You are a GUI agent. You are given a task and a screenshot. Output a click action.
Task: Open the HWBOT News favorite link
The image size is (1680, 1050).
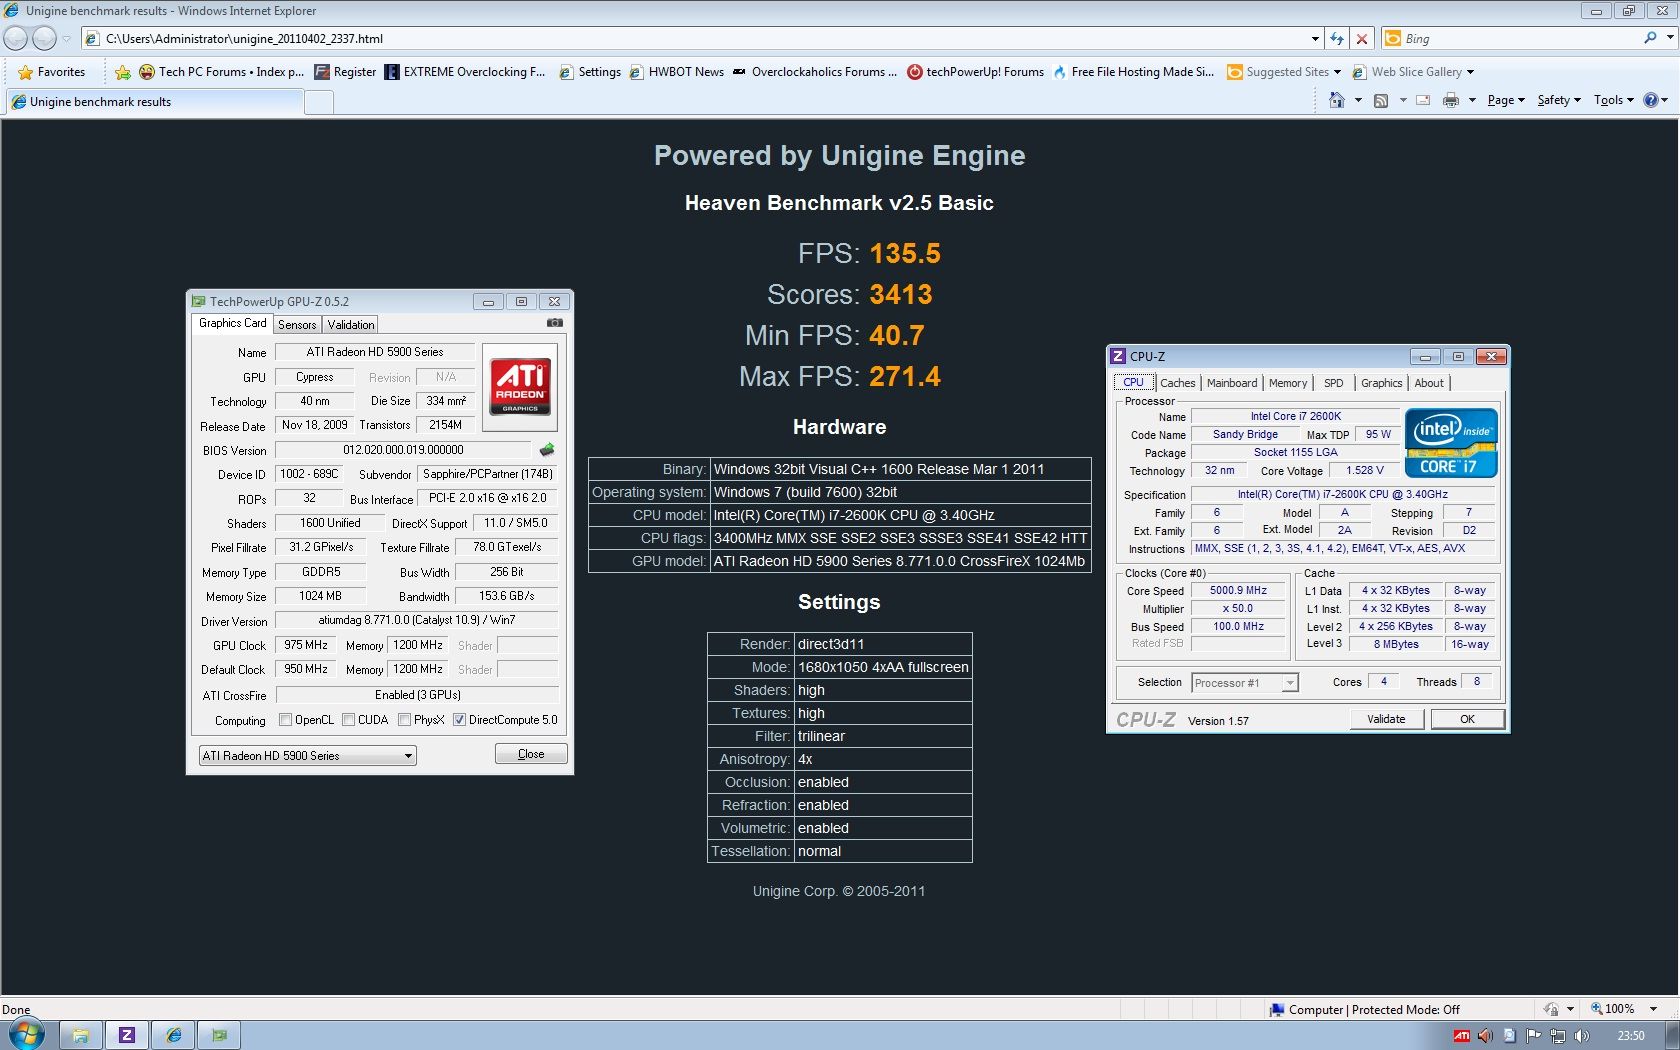tap(676, 72)
